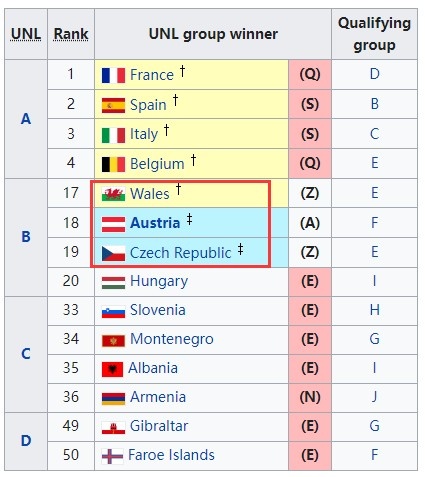
Task: Click the Rank column header abbreviation
Action: click(x=71, y=34)
